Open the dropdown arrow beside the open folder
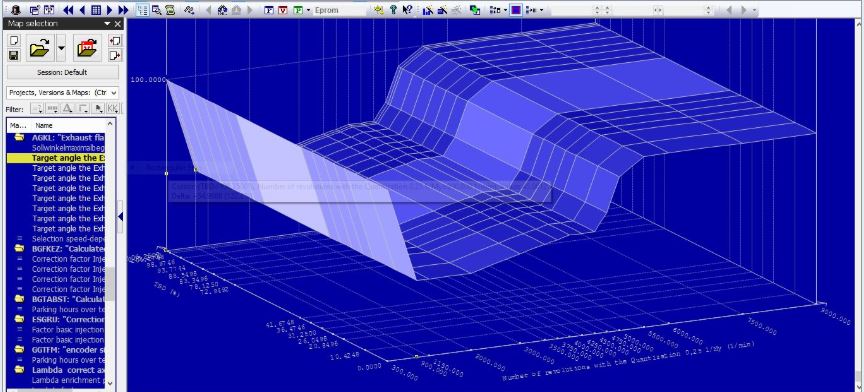 (x=61, y=49)
